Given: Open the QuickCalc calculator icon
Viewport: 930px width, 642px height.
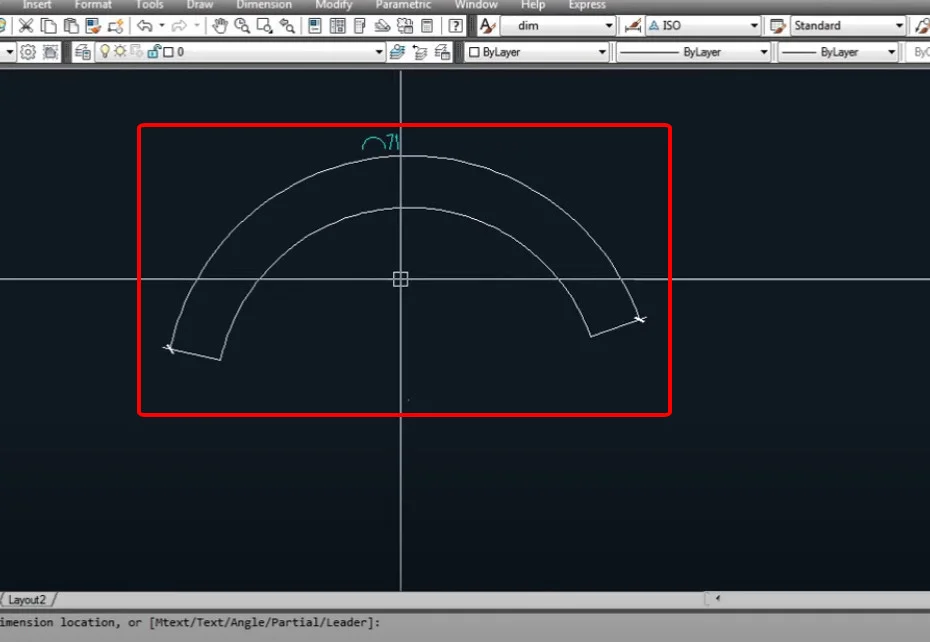Looking at the screenshot, I should 427,26.
